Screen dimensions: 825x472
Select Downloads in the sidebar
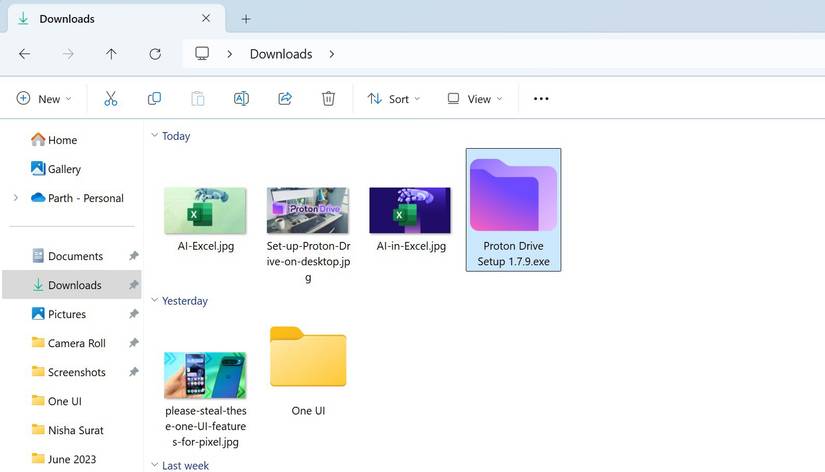click(x=72, y=285)
